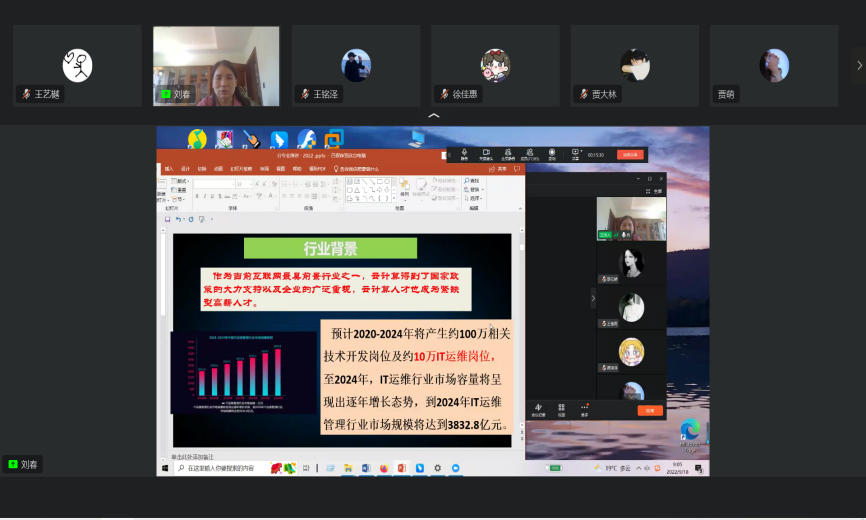
Task: Open the Windows Start menu icon
Action: click(x=165, y=468)
